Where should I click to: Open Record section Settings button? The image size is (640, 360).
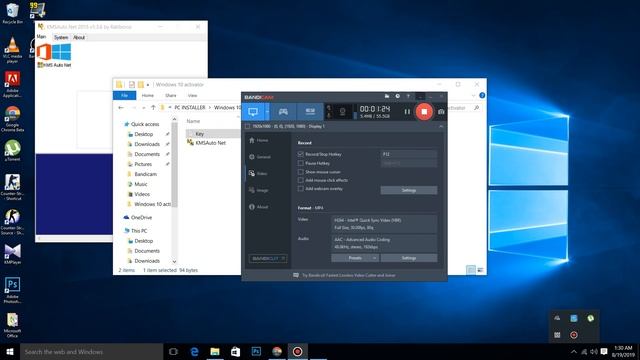pos(409,190)
